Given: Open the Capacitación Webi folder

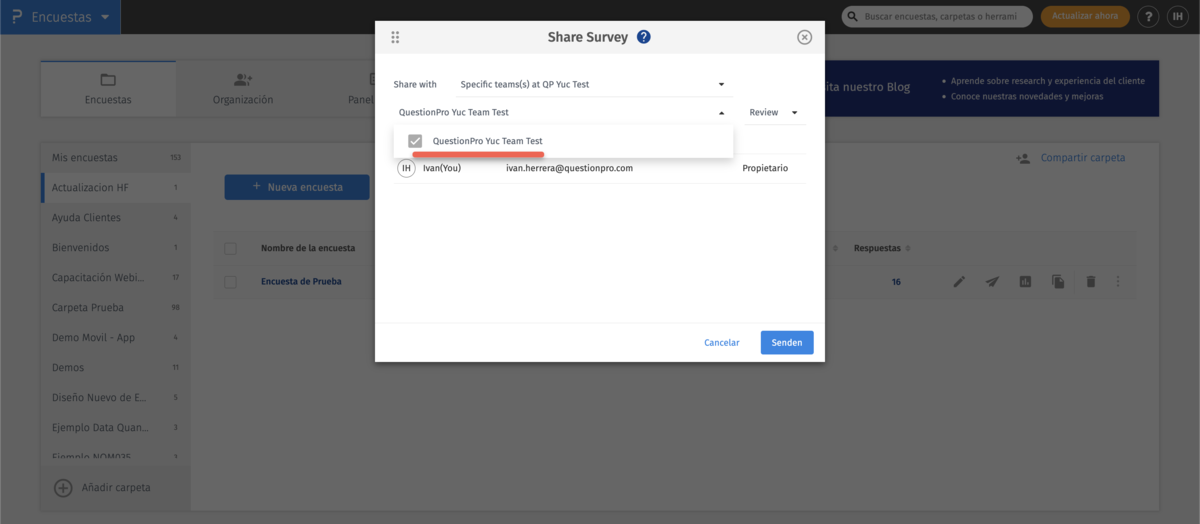Looking at the screenshot, I should click(x=115, y=278).
